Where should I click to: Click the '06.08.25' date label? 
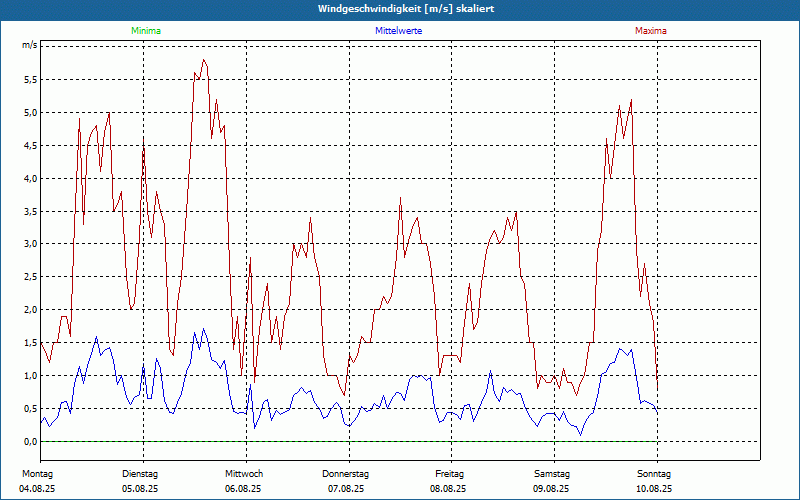point(243,489)
